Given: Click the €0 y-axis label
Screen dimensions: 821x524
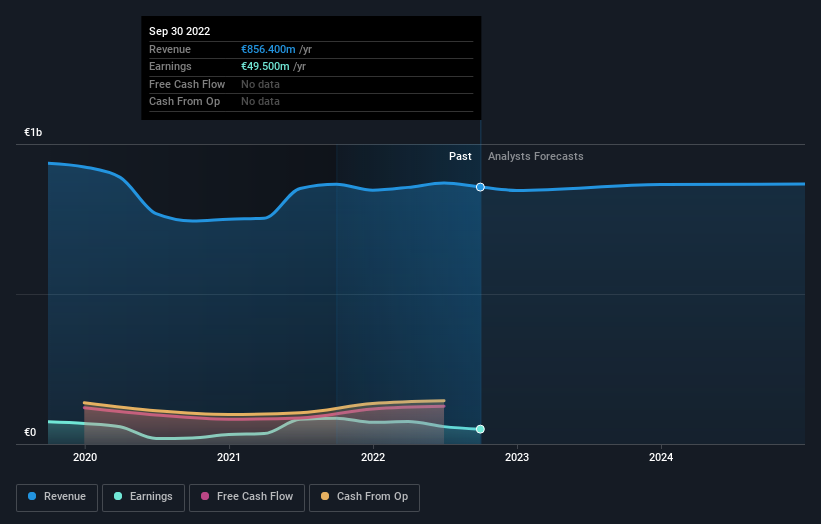Looking at the screenshot, I should (30, 432).
